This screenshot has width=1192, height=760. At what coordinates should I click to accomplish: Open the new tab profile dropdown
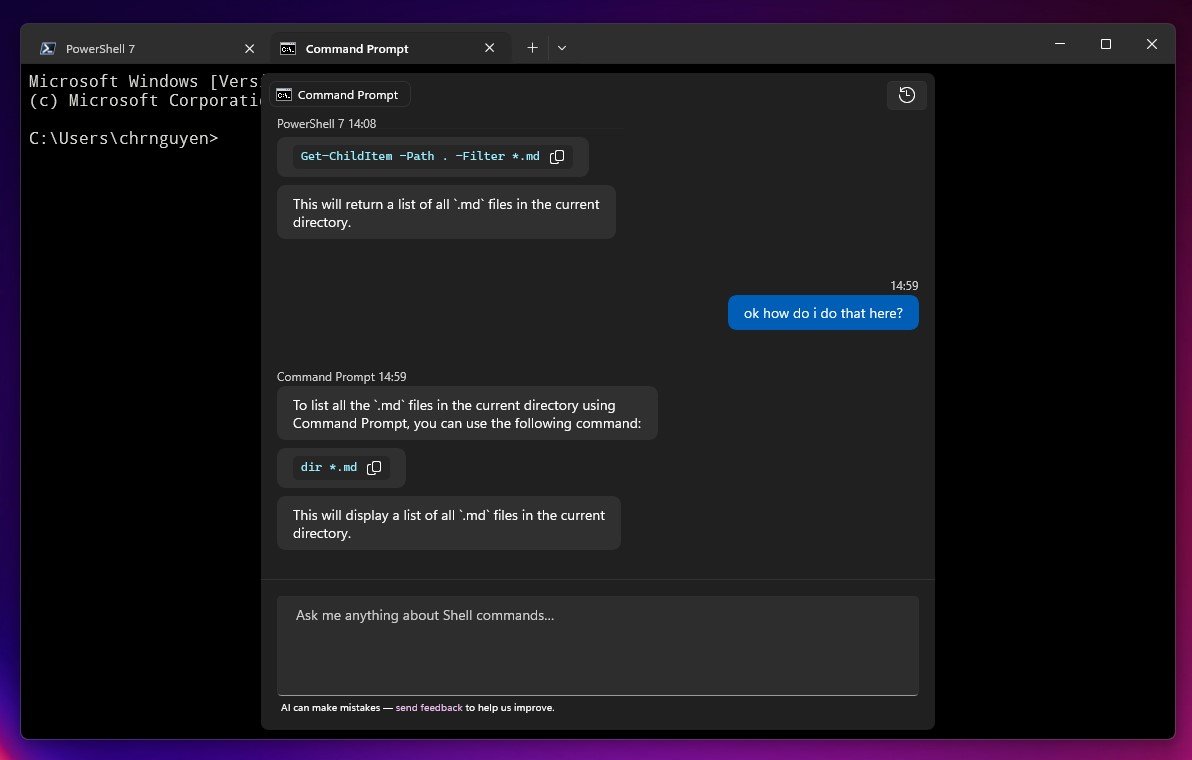tap(562, 47)
